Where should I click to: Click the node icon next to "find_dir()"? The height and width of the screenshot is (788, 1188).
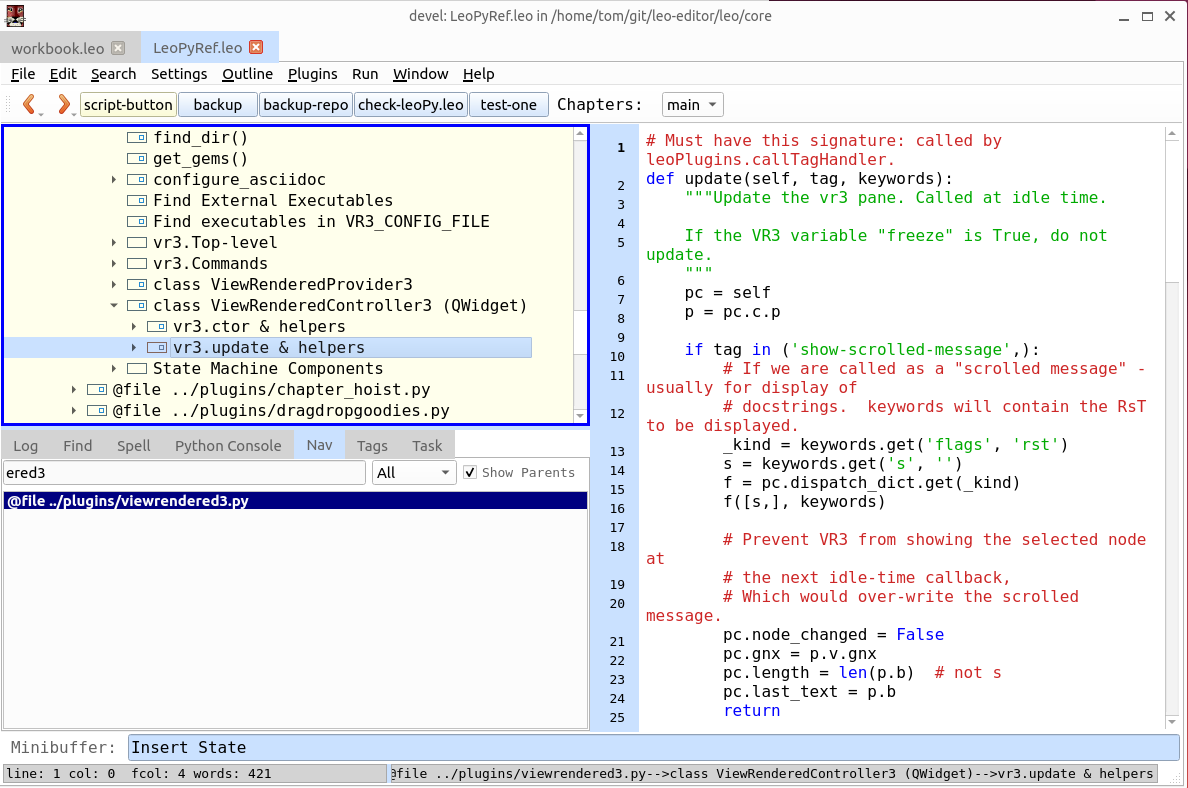coord(139,137)
